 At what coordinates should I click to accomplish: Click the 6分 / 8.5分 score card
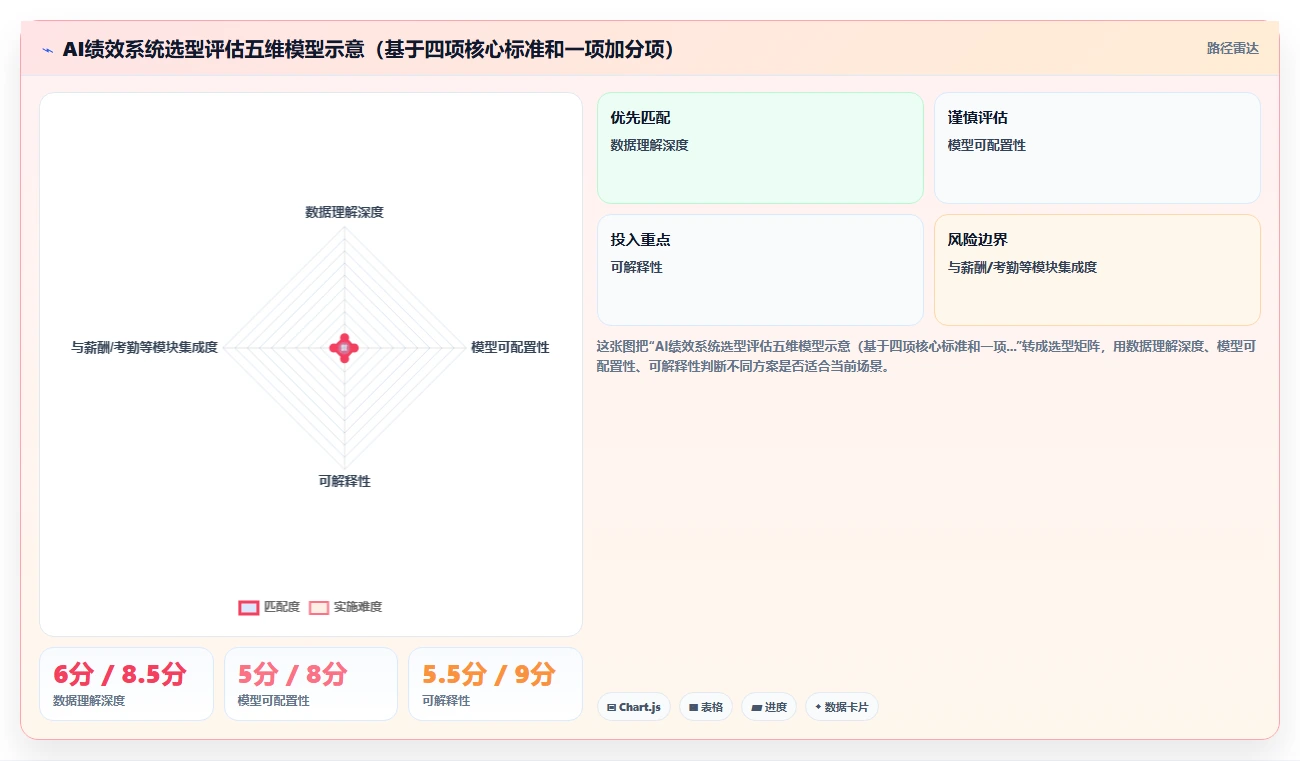point(126,684)
